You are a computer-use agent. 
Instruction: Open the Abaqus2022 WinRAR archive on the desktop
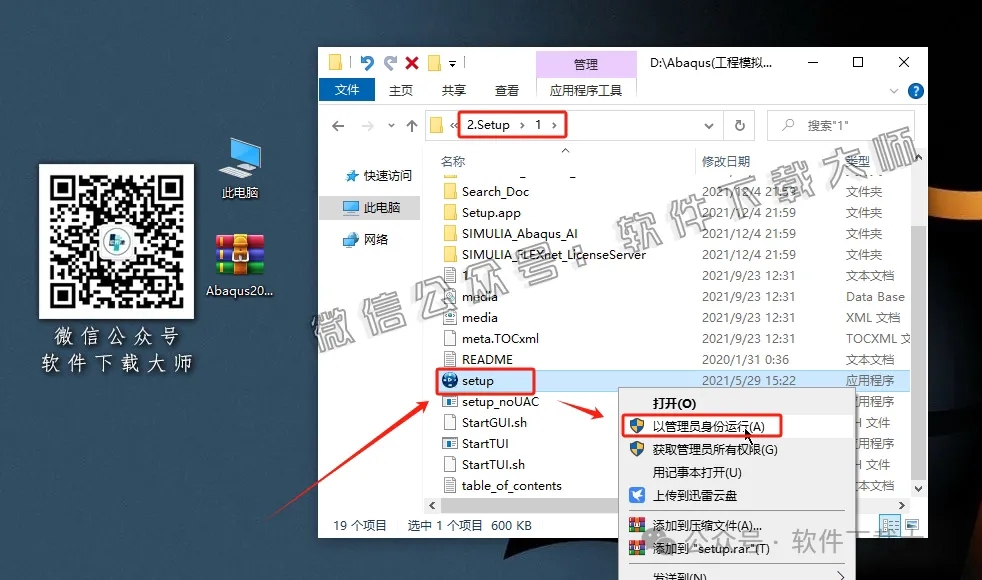[238, 255]
